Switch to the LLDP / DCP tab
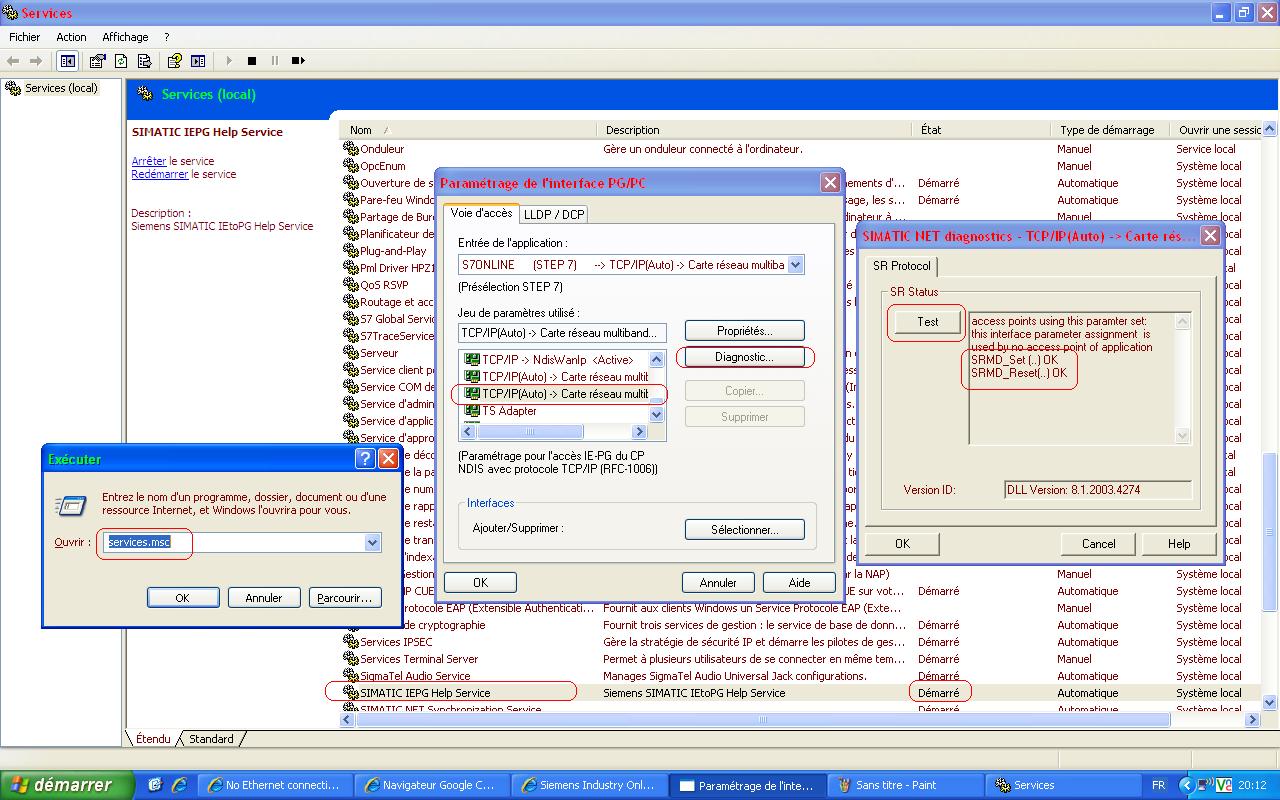 (x=554, y=214)
